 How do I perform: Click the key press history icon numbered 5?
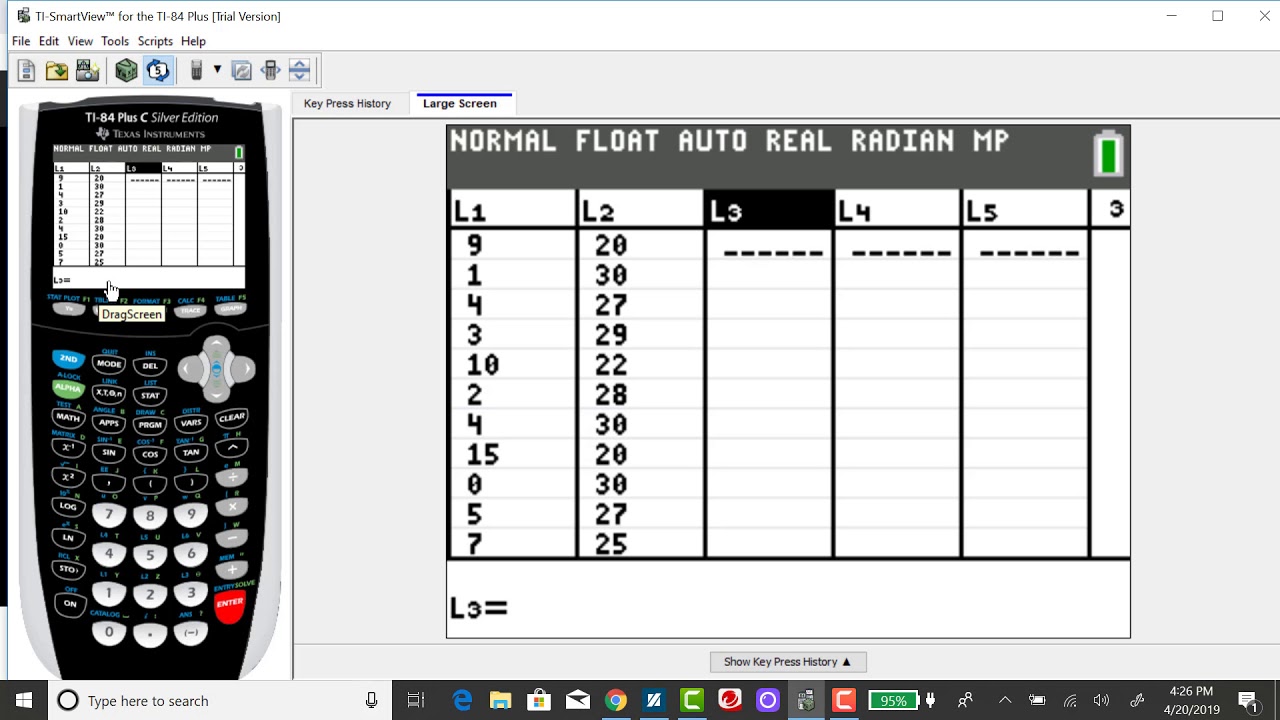[x=158, y=70]
